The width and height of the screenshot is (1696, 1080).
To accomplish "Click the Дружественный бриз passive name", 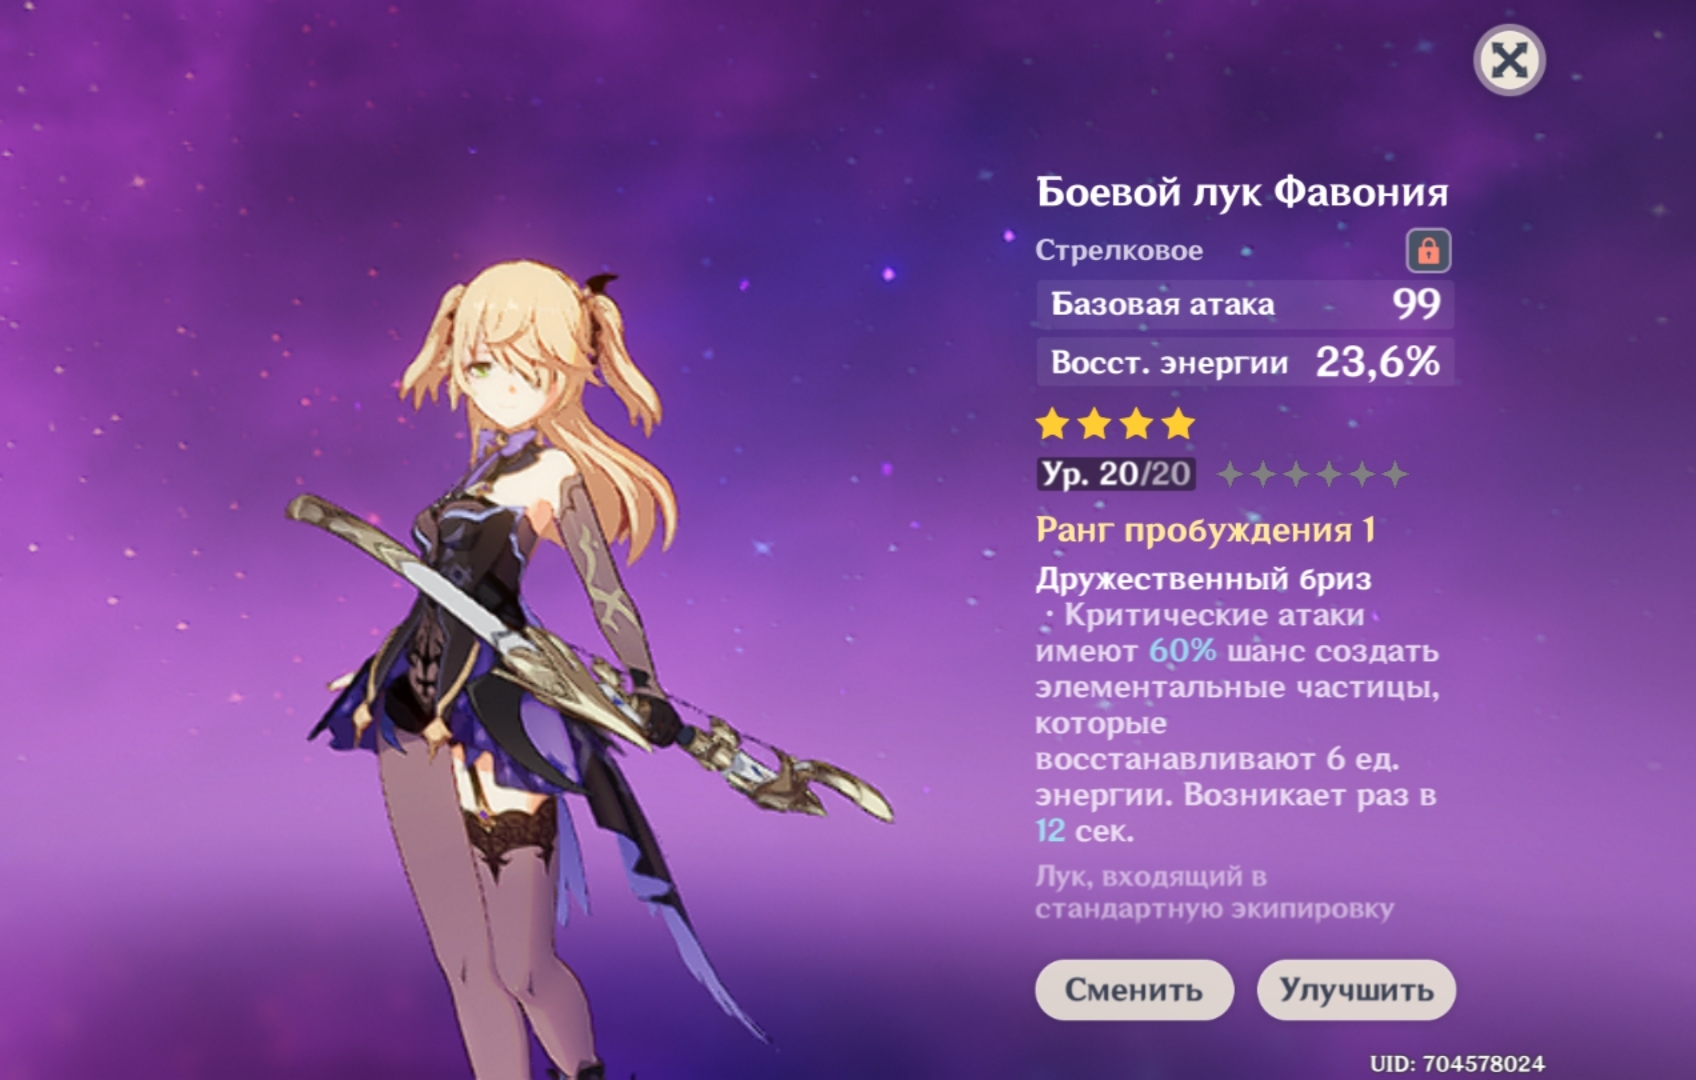I will [1203, 579].
